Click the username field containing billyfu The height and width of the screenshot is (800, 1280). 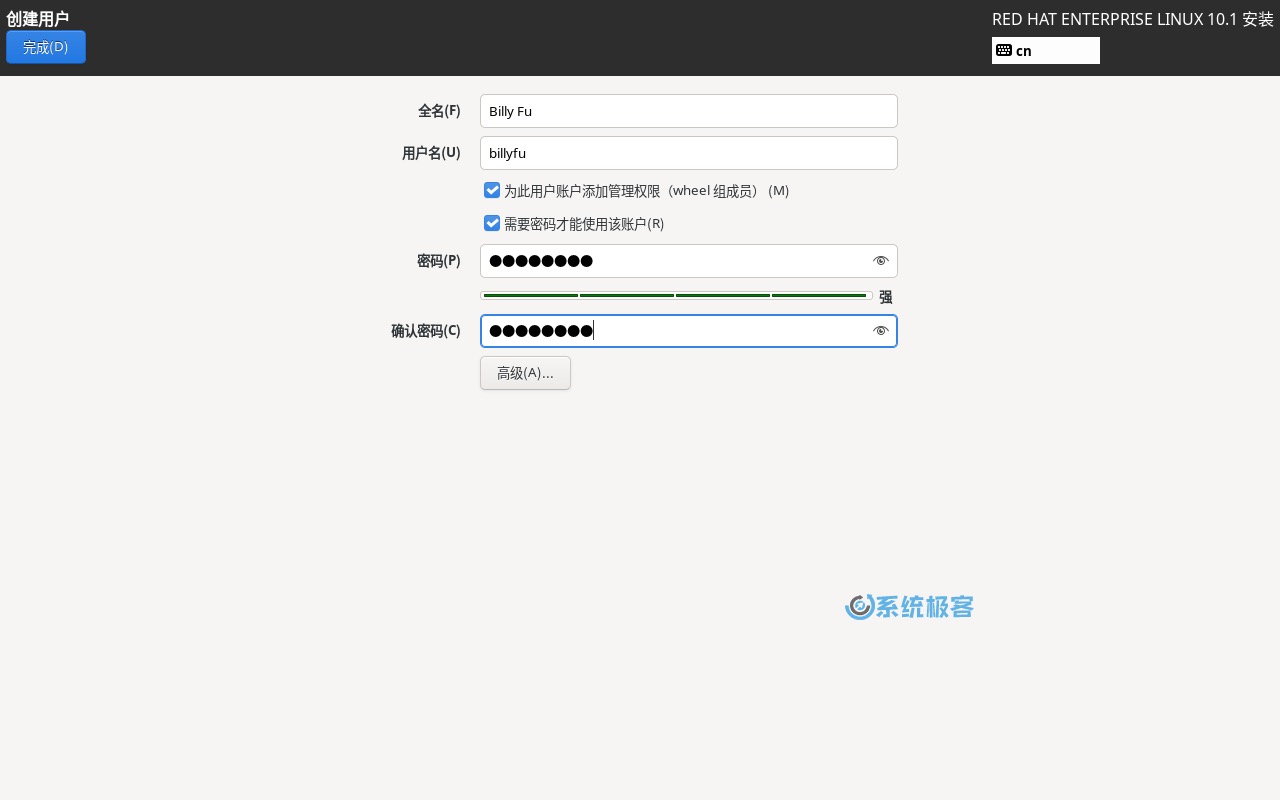pos(688,153)
